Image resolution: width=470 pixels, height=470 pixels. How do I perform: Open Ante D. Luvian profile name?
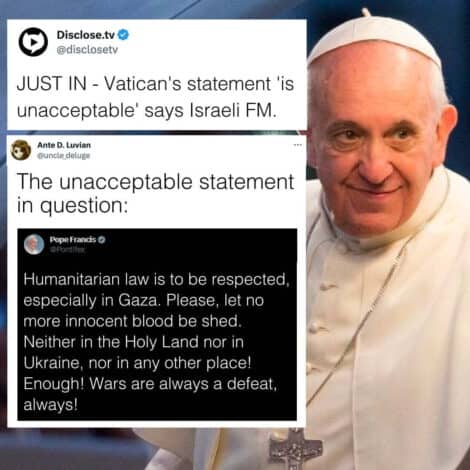(64, 145)
